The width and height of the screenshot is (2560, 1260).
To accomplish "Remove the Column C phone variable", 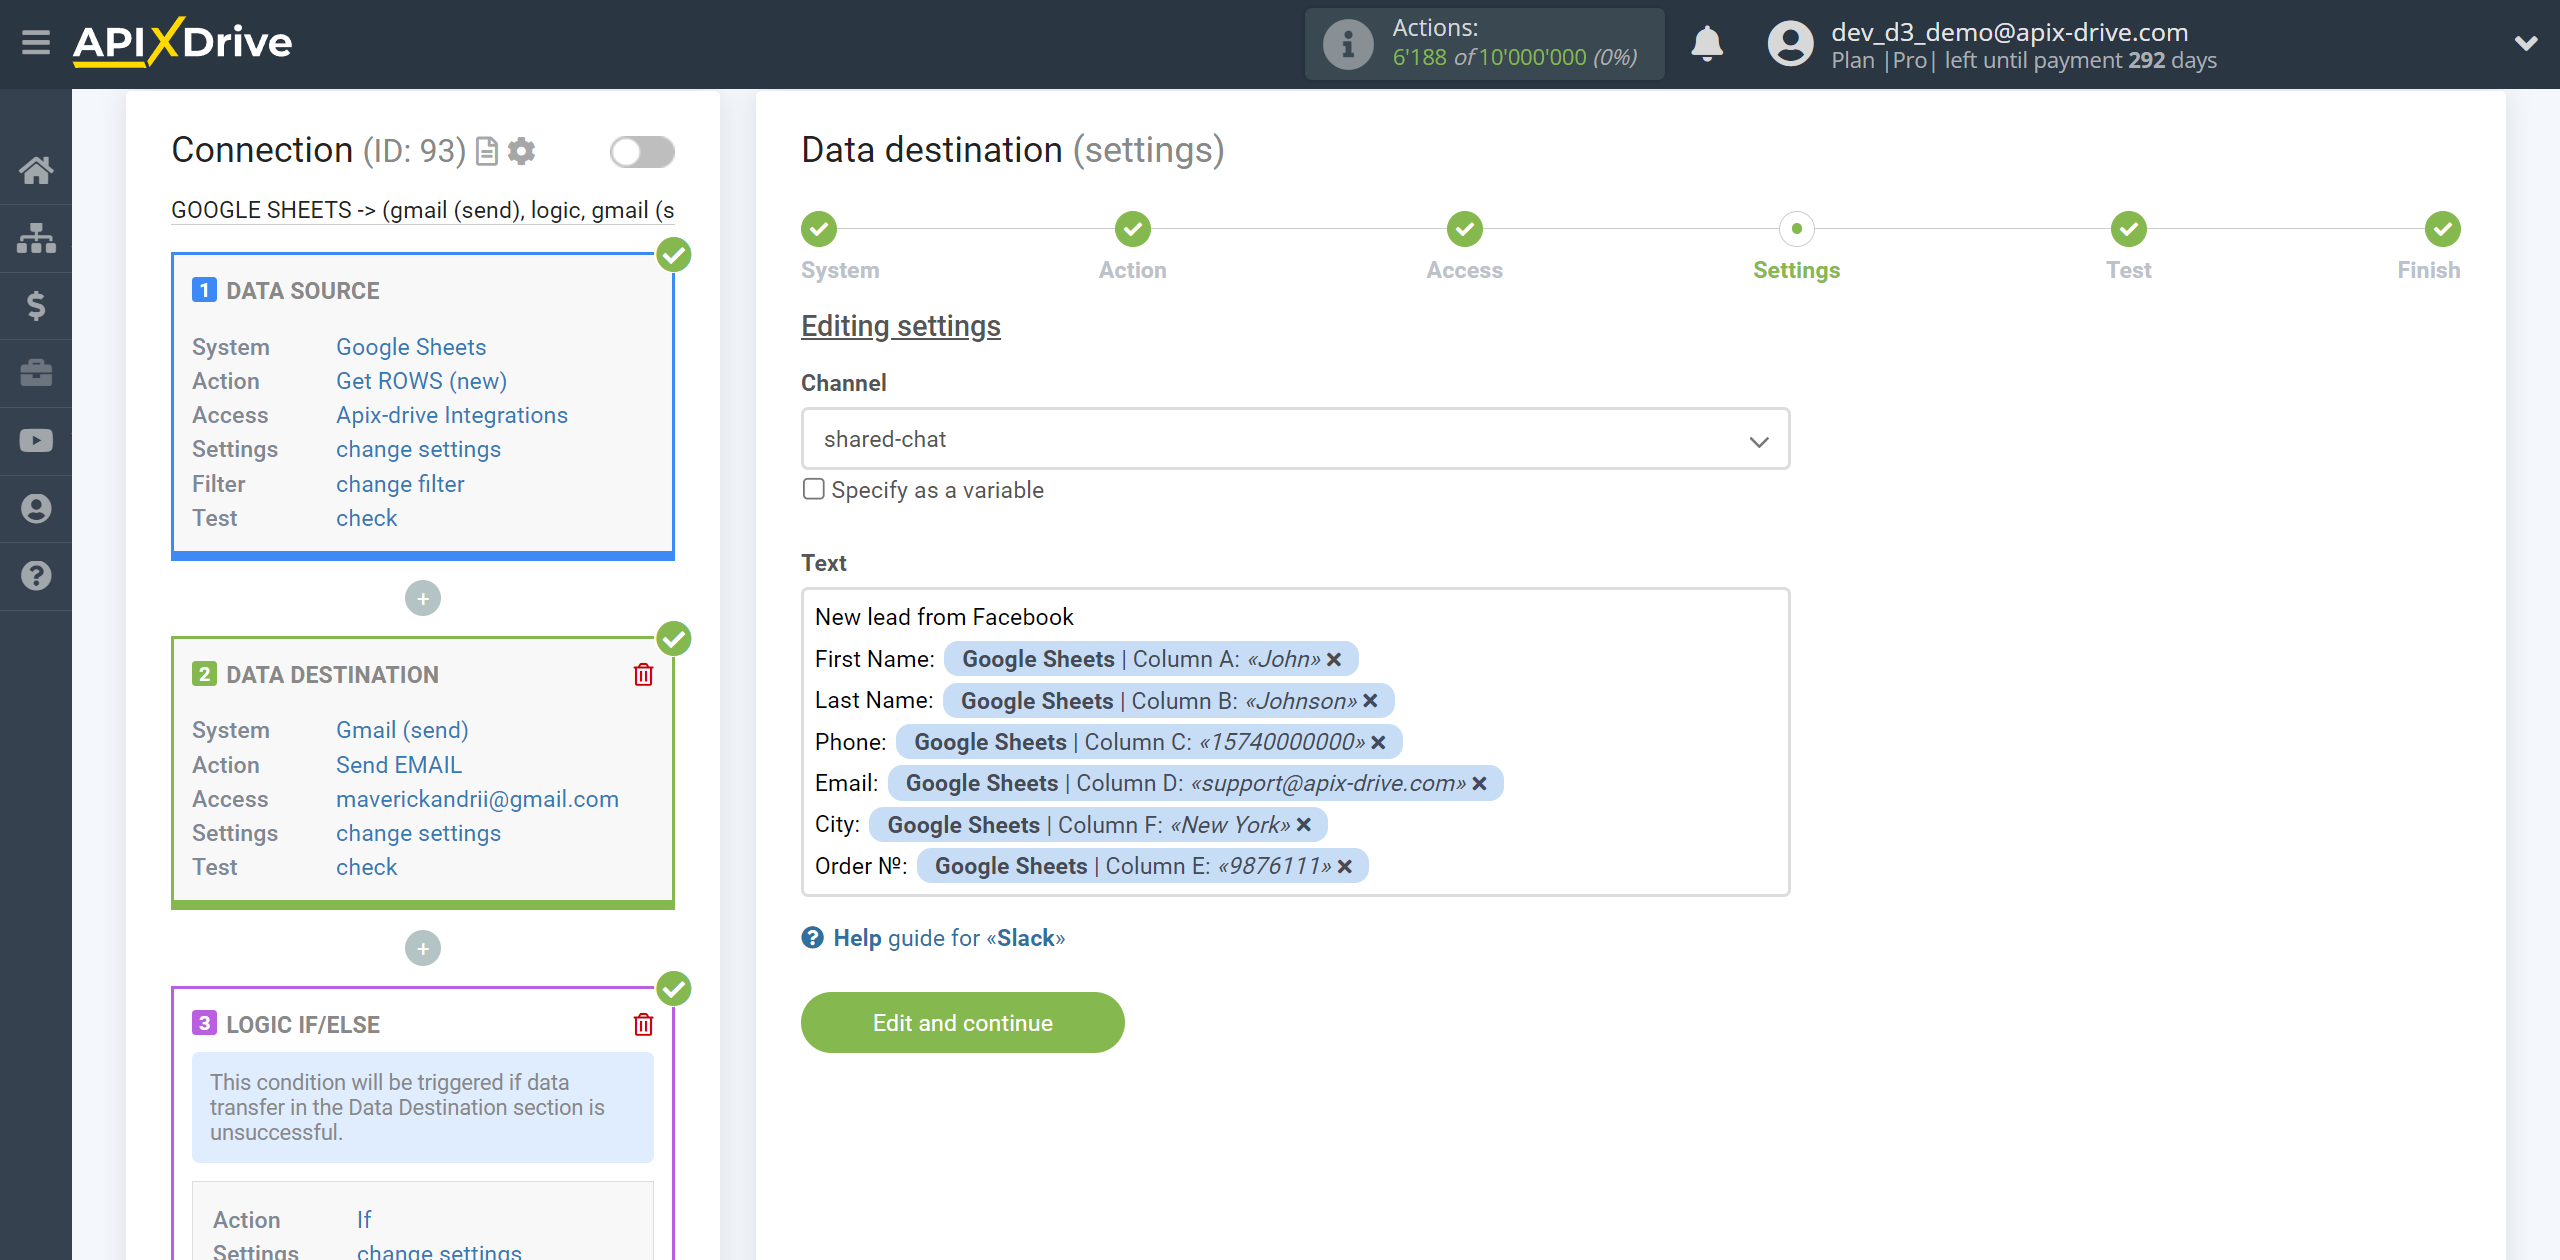I will point(1379,743).
